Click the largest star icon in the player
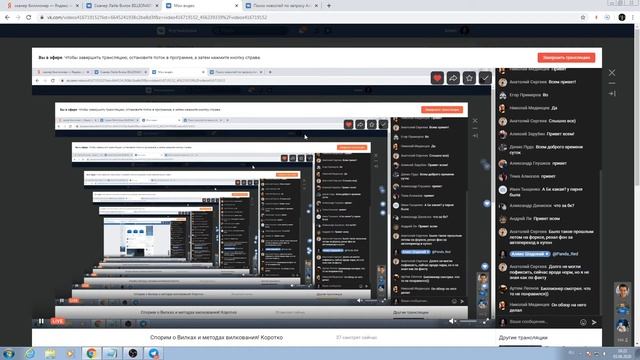The width and height of the screenshot is (640, 360). click(469, 78)
